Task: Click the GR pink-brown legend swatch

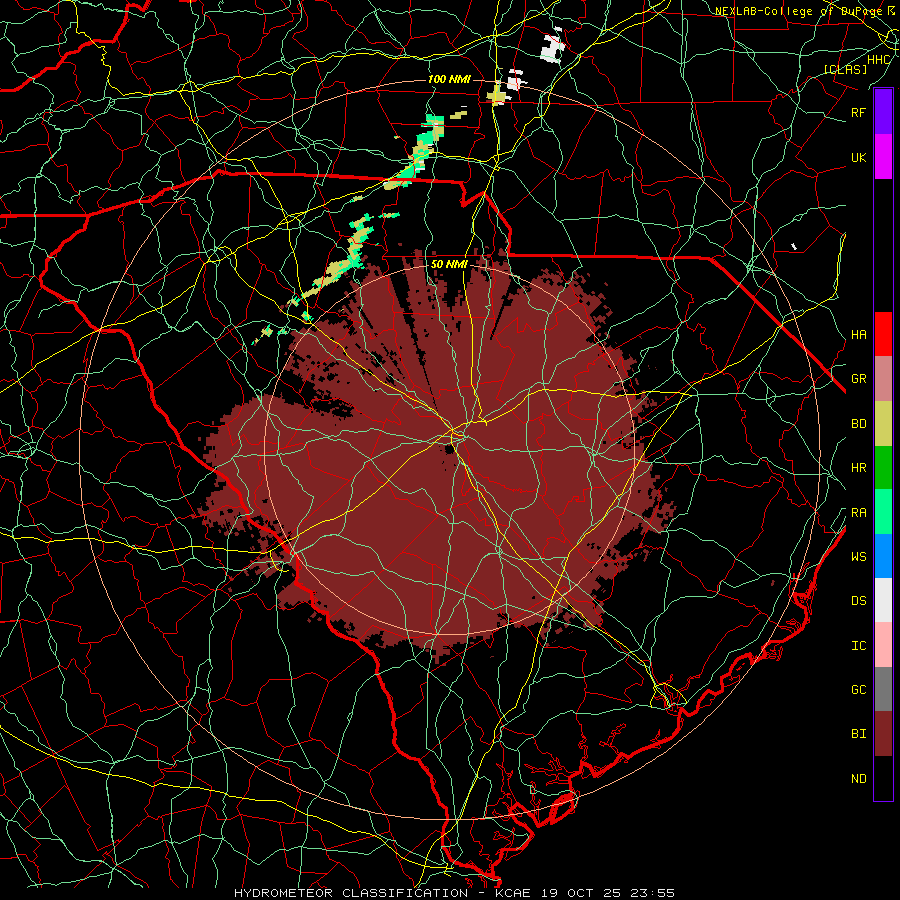Action: pos(883,379)
